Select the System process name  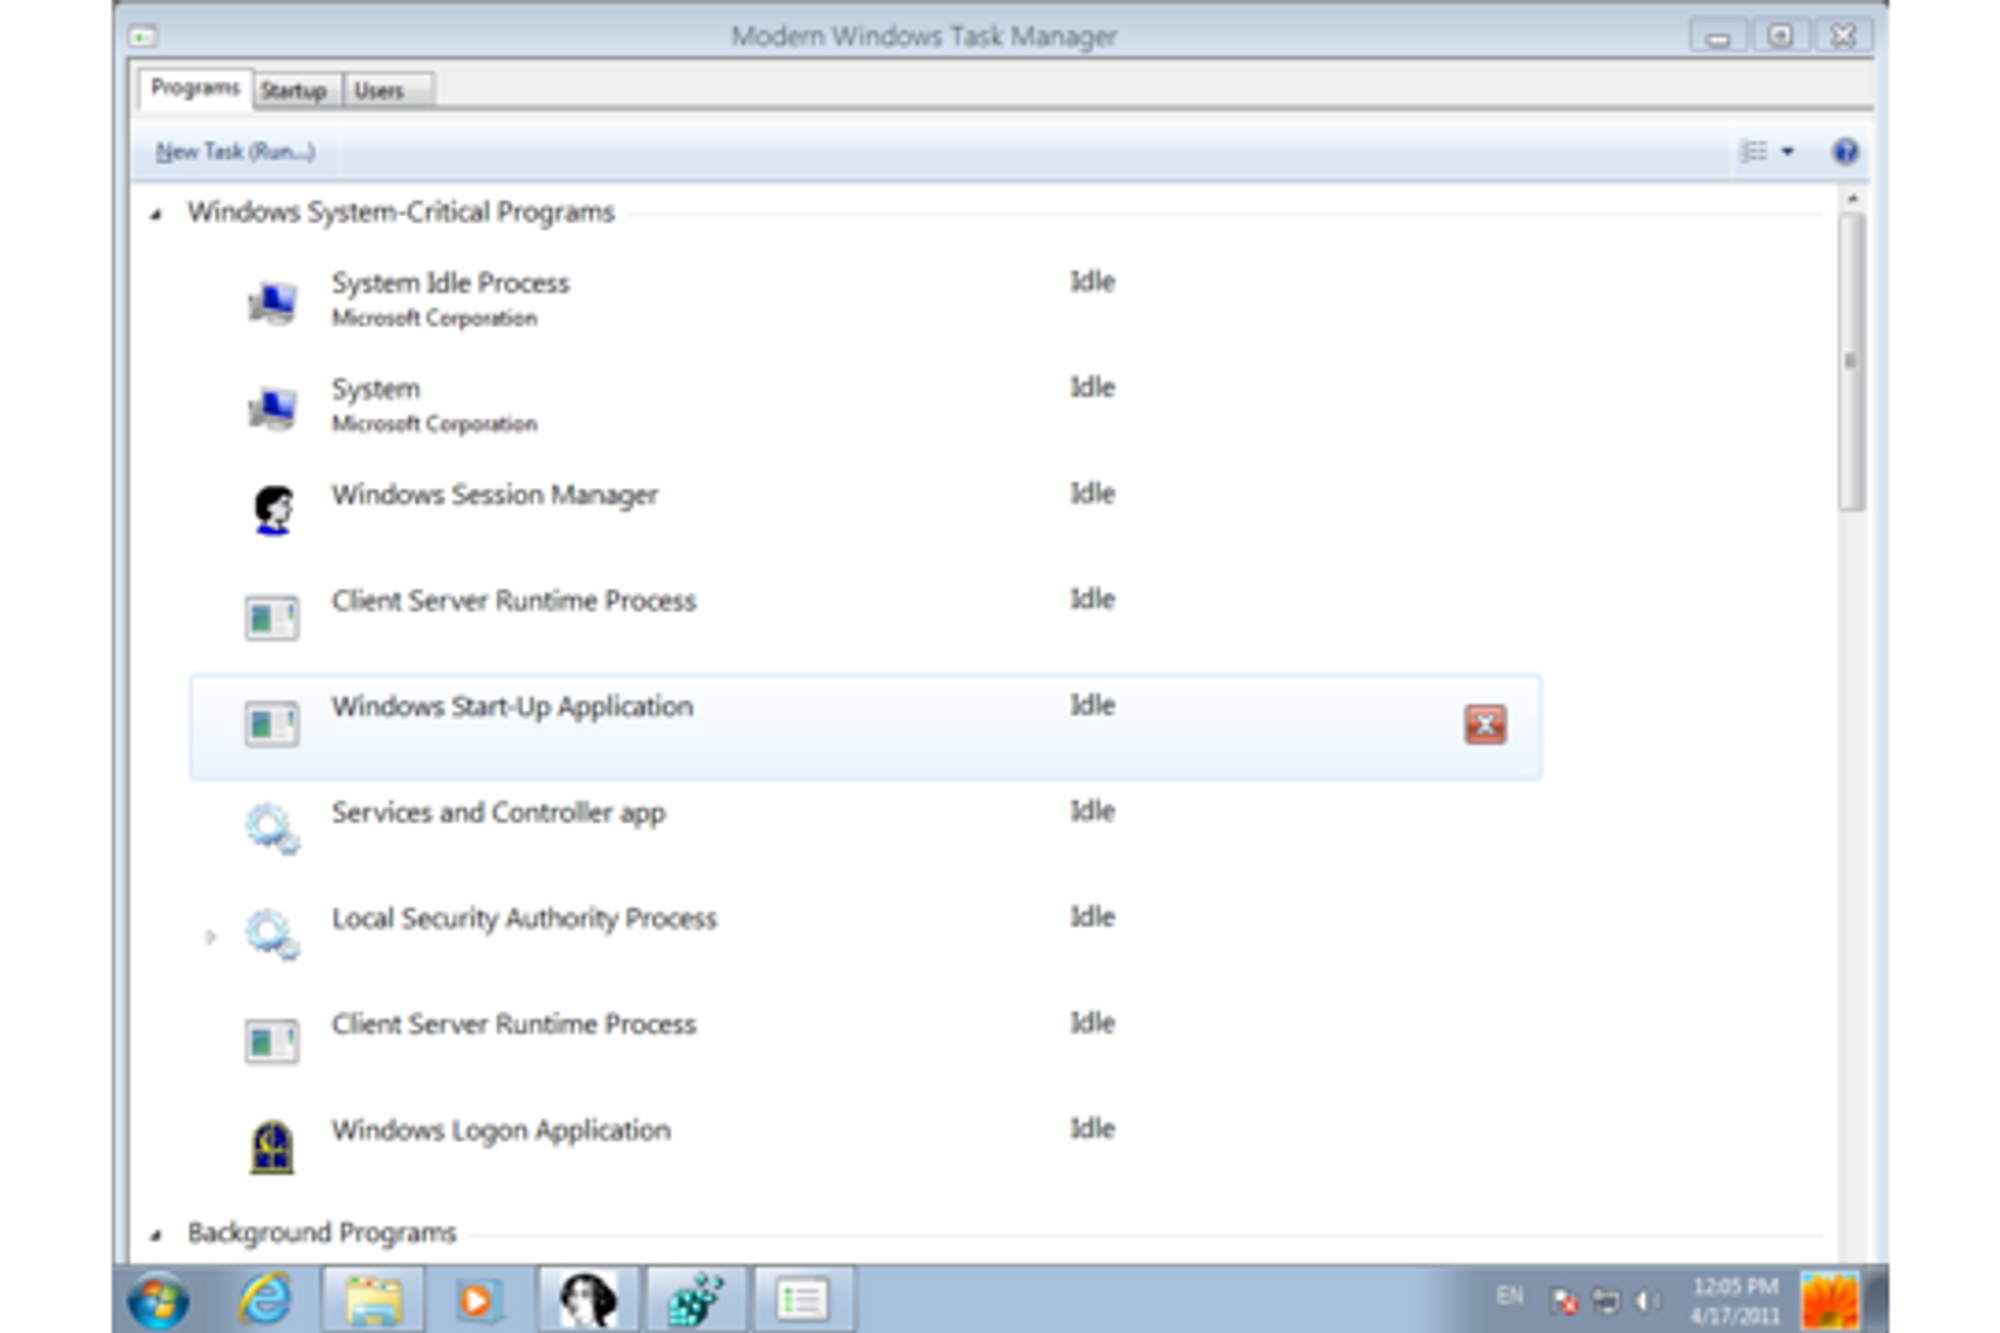pyautogui.click(x=376, y=389)
